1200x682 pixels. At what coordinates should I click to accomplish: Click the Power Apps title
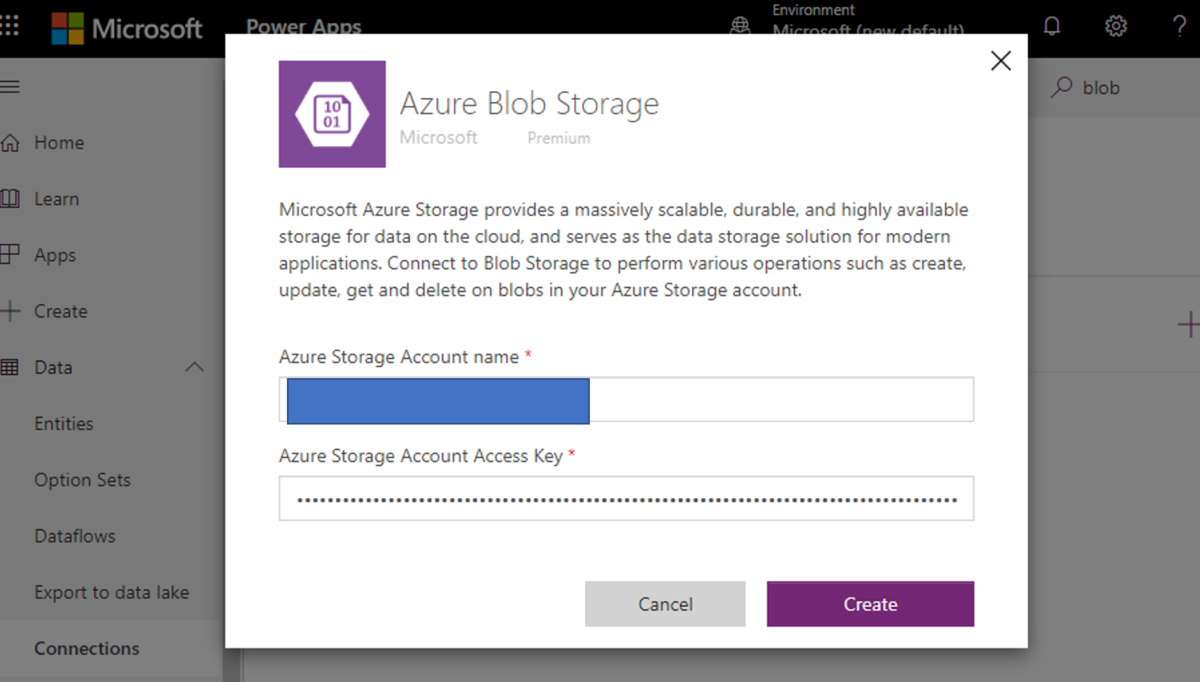[x=304, y=27]
